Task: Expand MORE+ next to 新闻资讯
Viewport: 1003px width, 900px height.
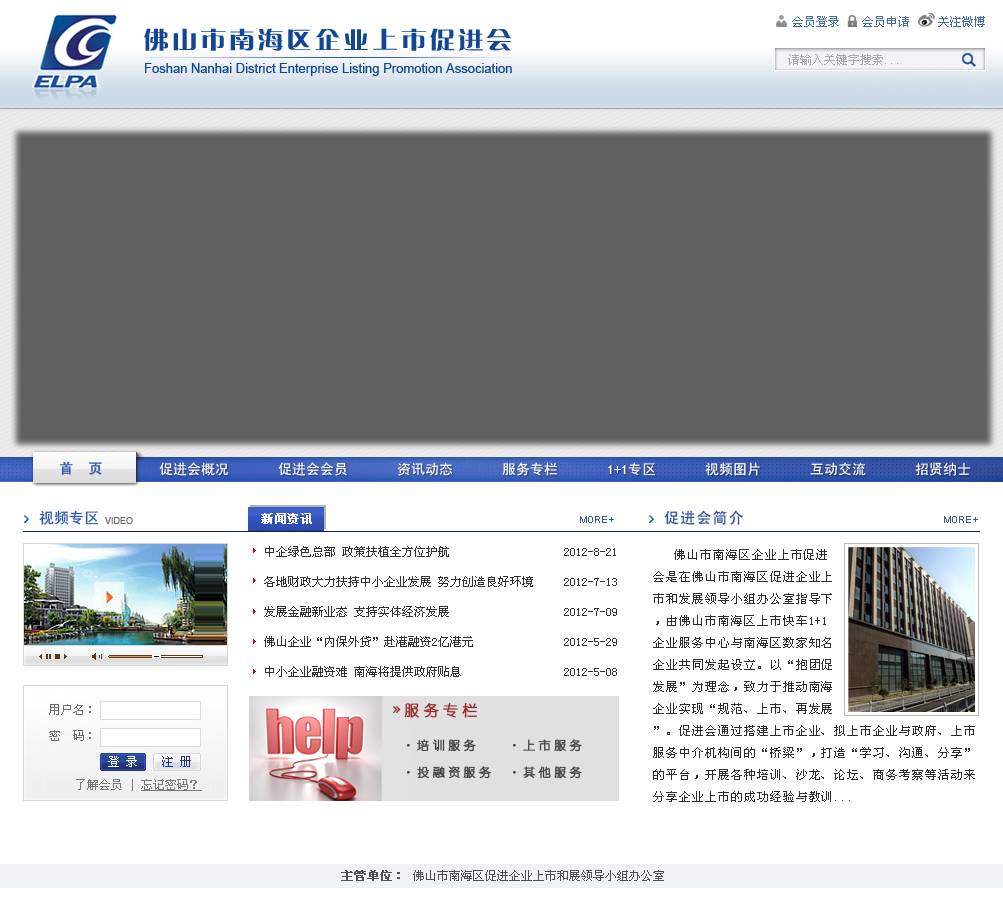Action: click(596, 520)
